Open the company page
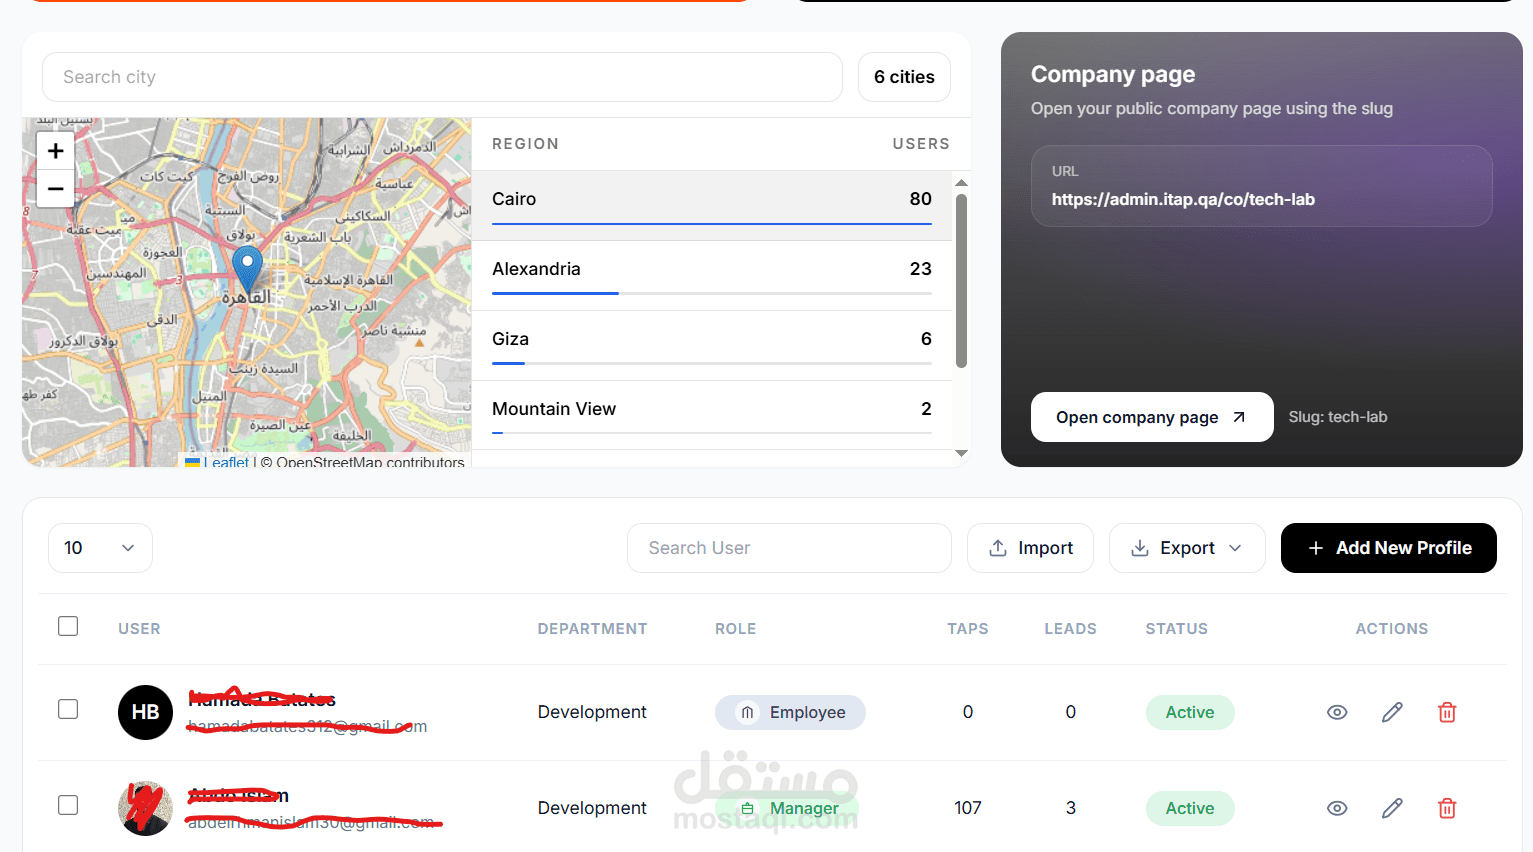Viewport: 1533px width, 852px height. pos(1151,417)
